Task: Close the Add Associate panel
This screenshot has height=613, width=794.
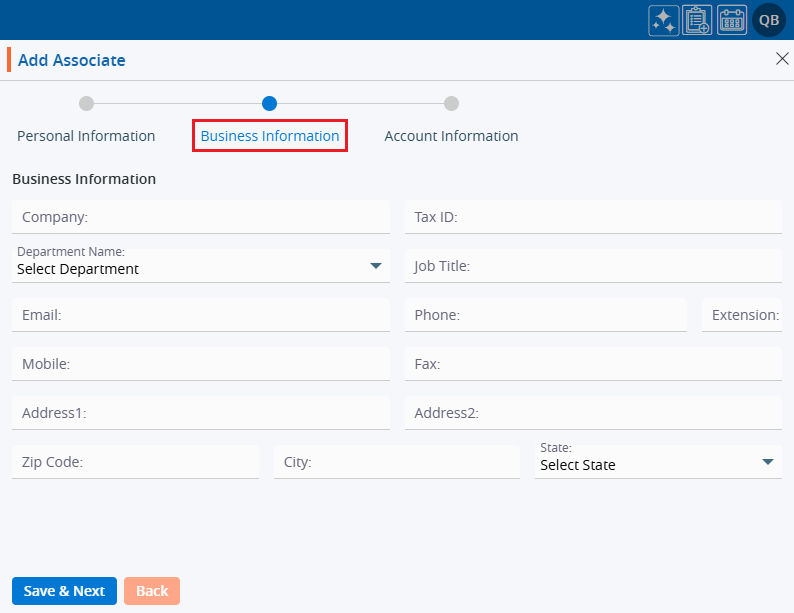Action: (782, 59)
